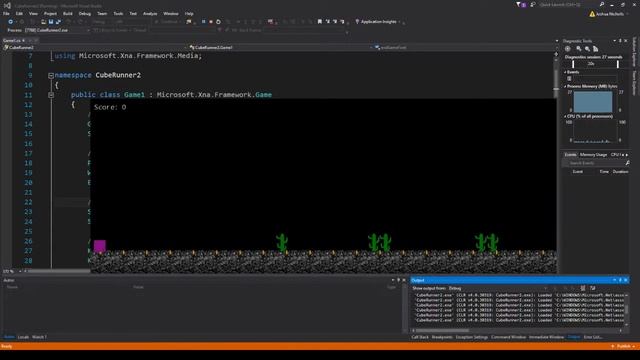Click the Save icon in toolbar
Image resolution: width=640 pixels, height=360 pixels.
point(51,22)
